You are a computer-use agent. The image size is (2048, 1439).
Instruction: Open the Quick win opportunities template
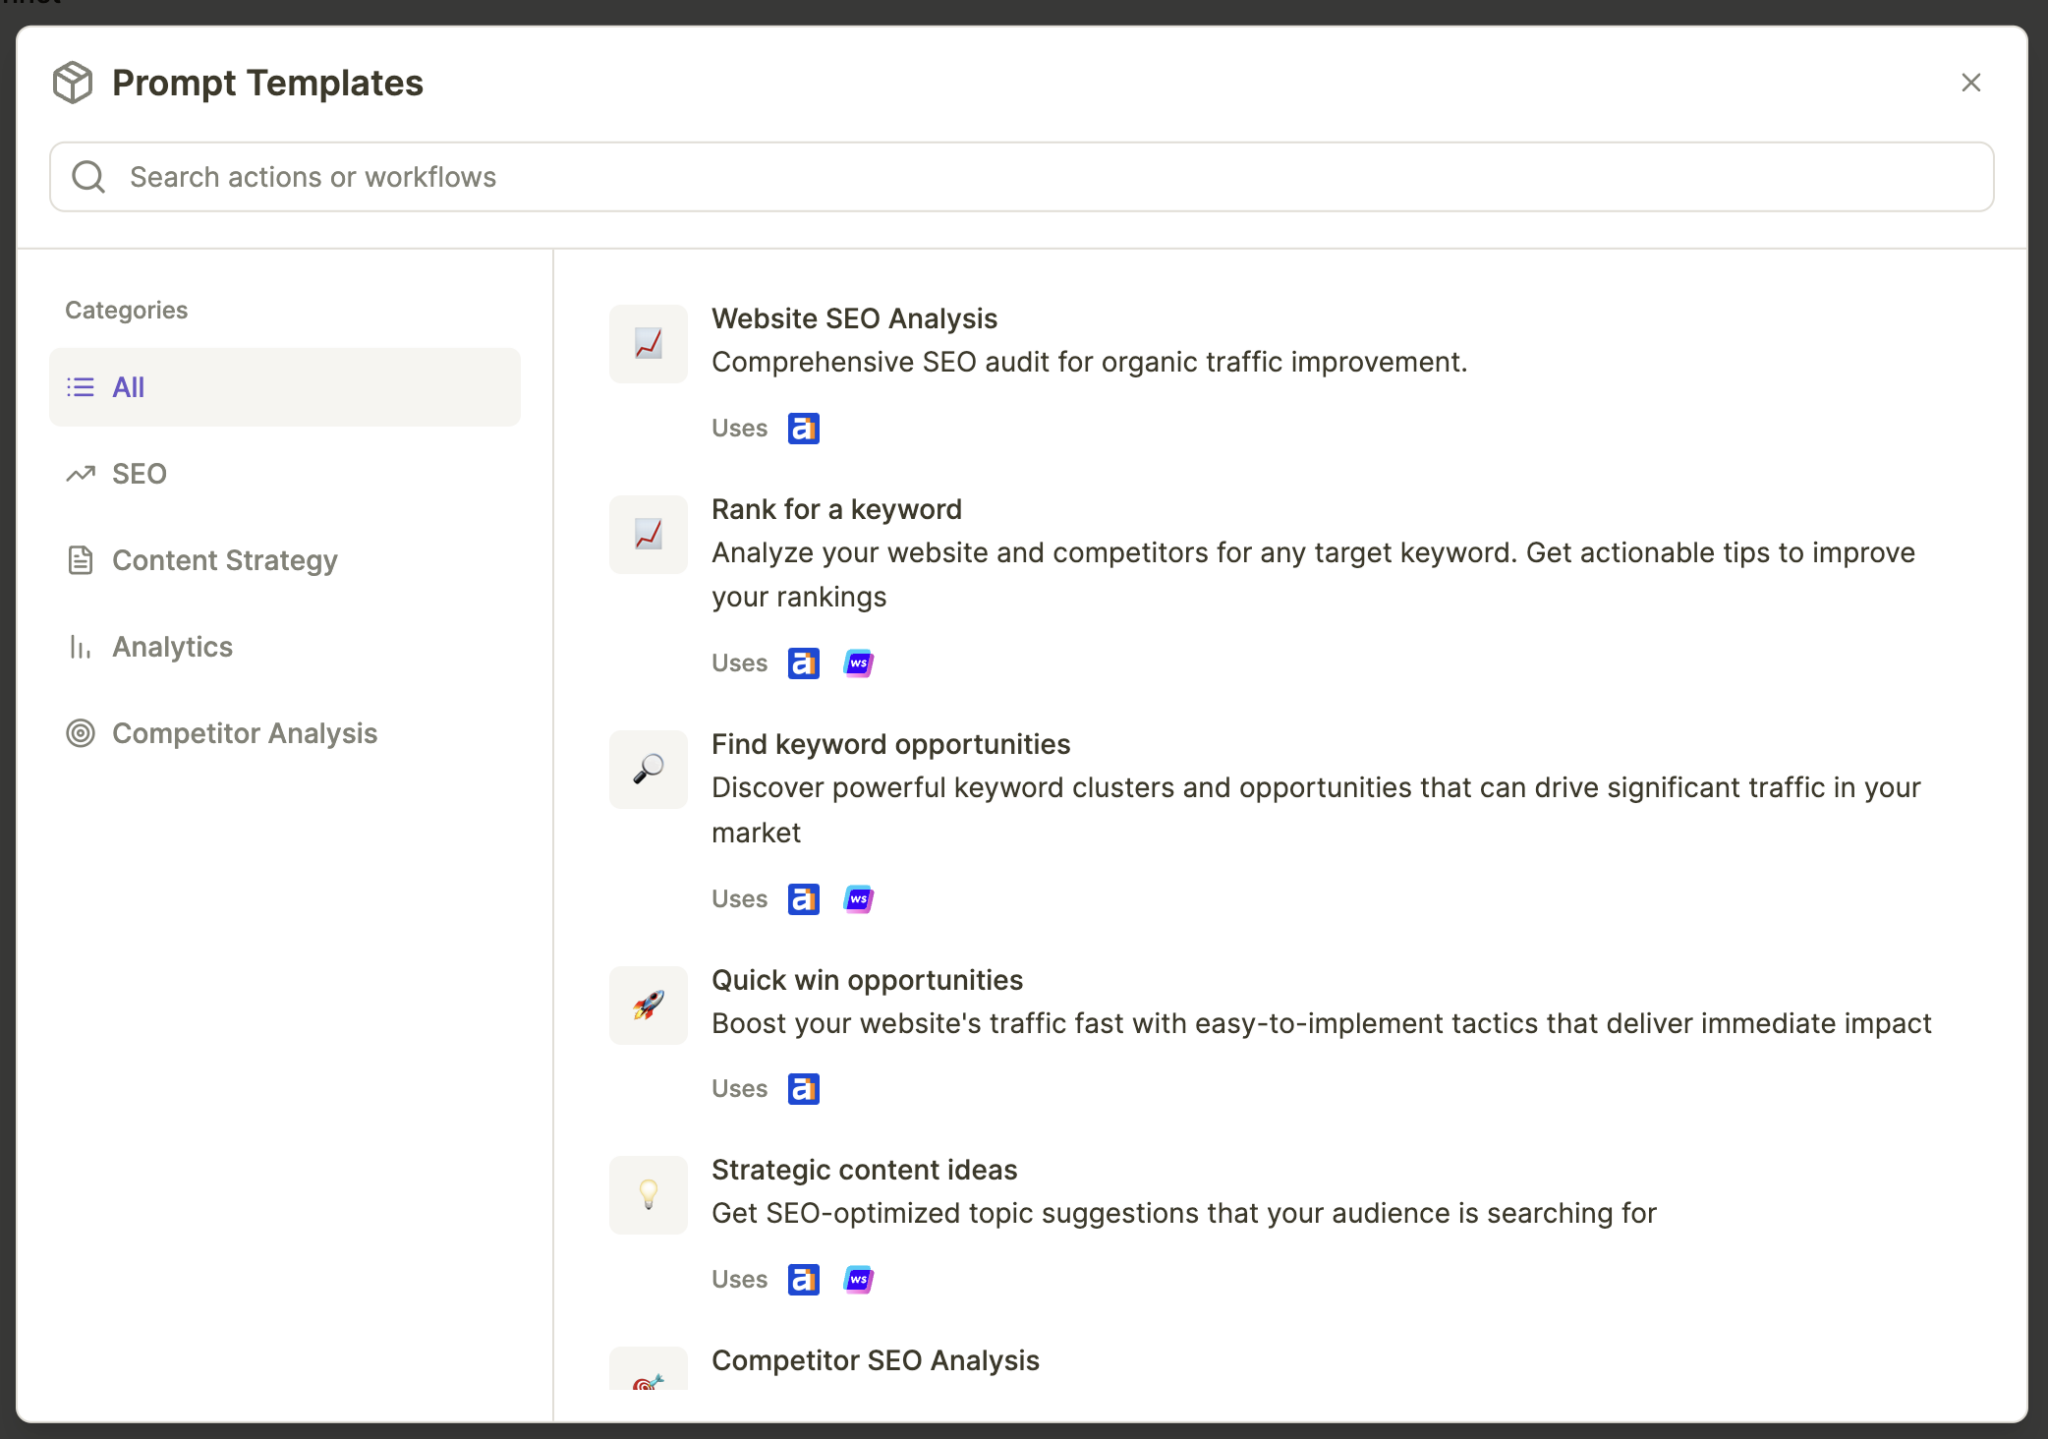pyautogui.click(x=866, y=979)
